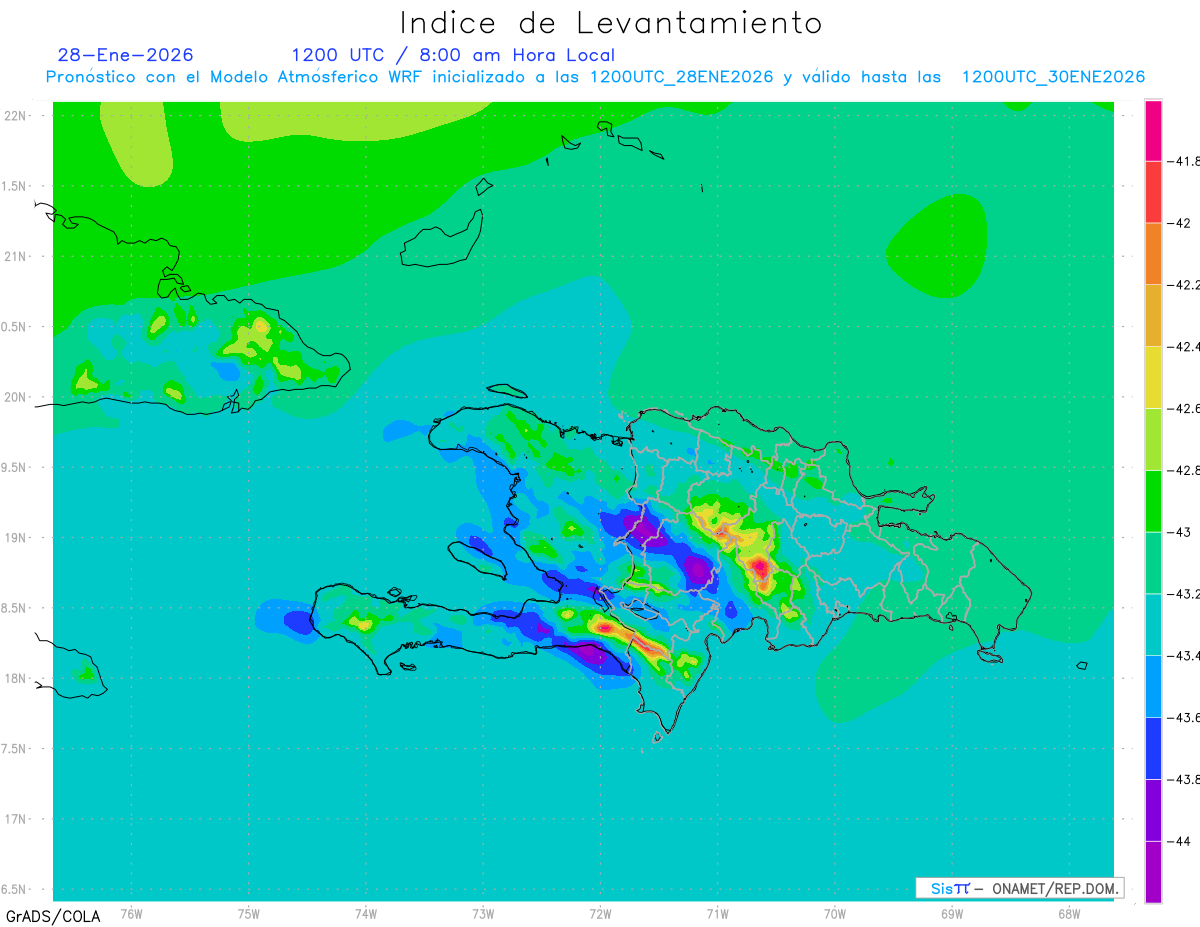Click the '70W' longitude label
Screen dimensions: 1200x927
pyautogui.click(x=835, y=914)
